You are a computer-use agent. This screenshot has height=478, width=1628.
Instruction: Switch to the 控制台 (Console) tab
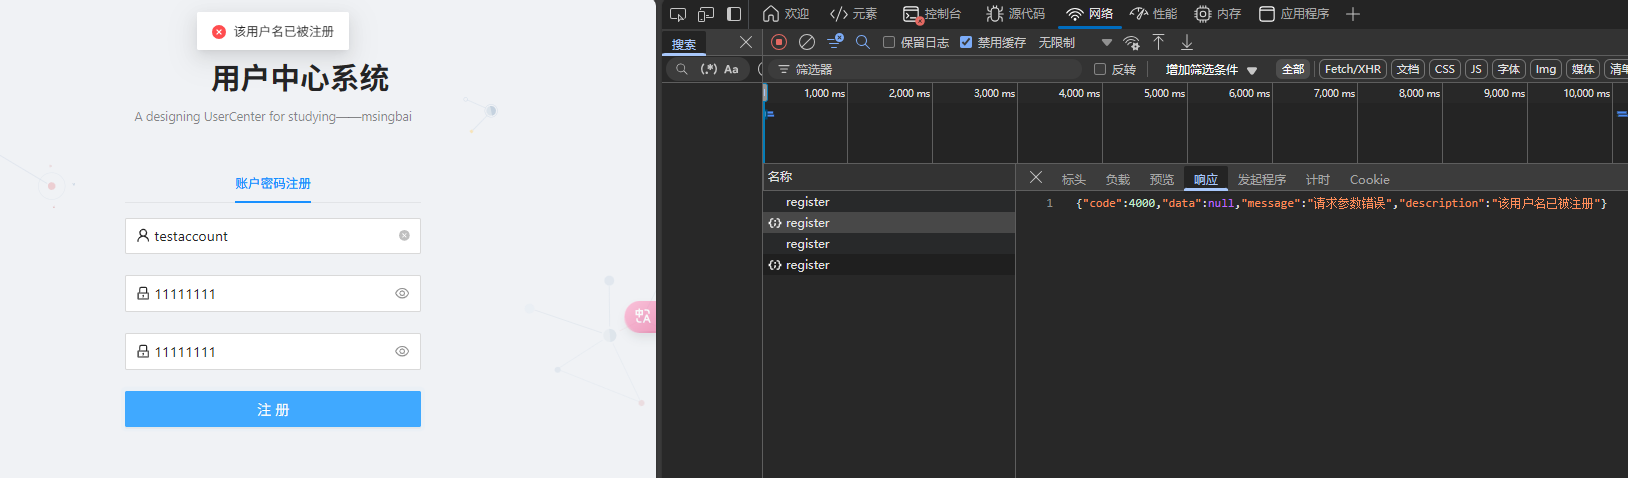pos(932,14)
